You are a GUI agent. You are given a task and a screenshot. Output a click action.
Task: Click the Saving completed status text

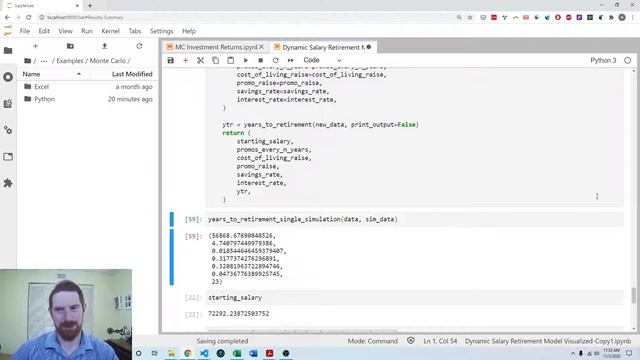222,341
